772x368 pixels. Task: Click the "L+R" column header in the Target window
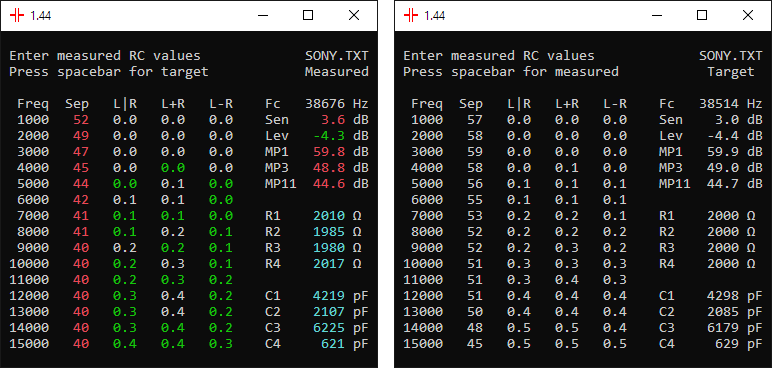tap(567, 104)
